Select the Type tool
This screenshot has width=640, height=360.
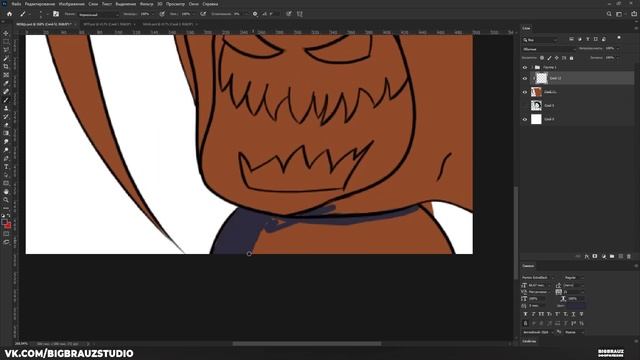[x=6, y=167]
